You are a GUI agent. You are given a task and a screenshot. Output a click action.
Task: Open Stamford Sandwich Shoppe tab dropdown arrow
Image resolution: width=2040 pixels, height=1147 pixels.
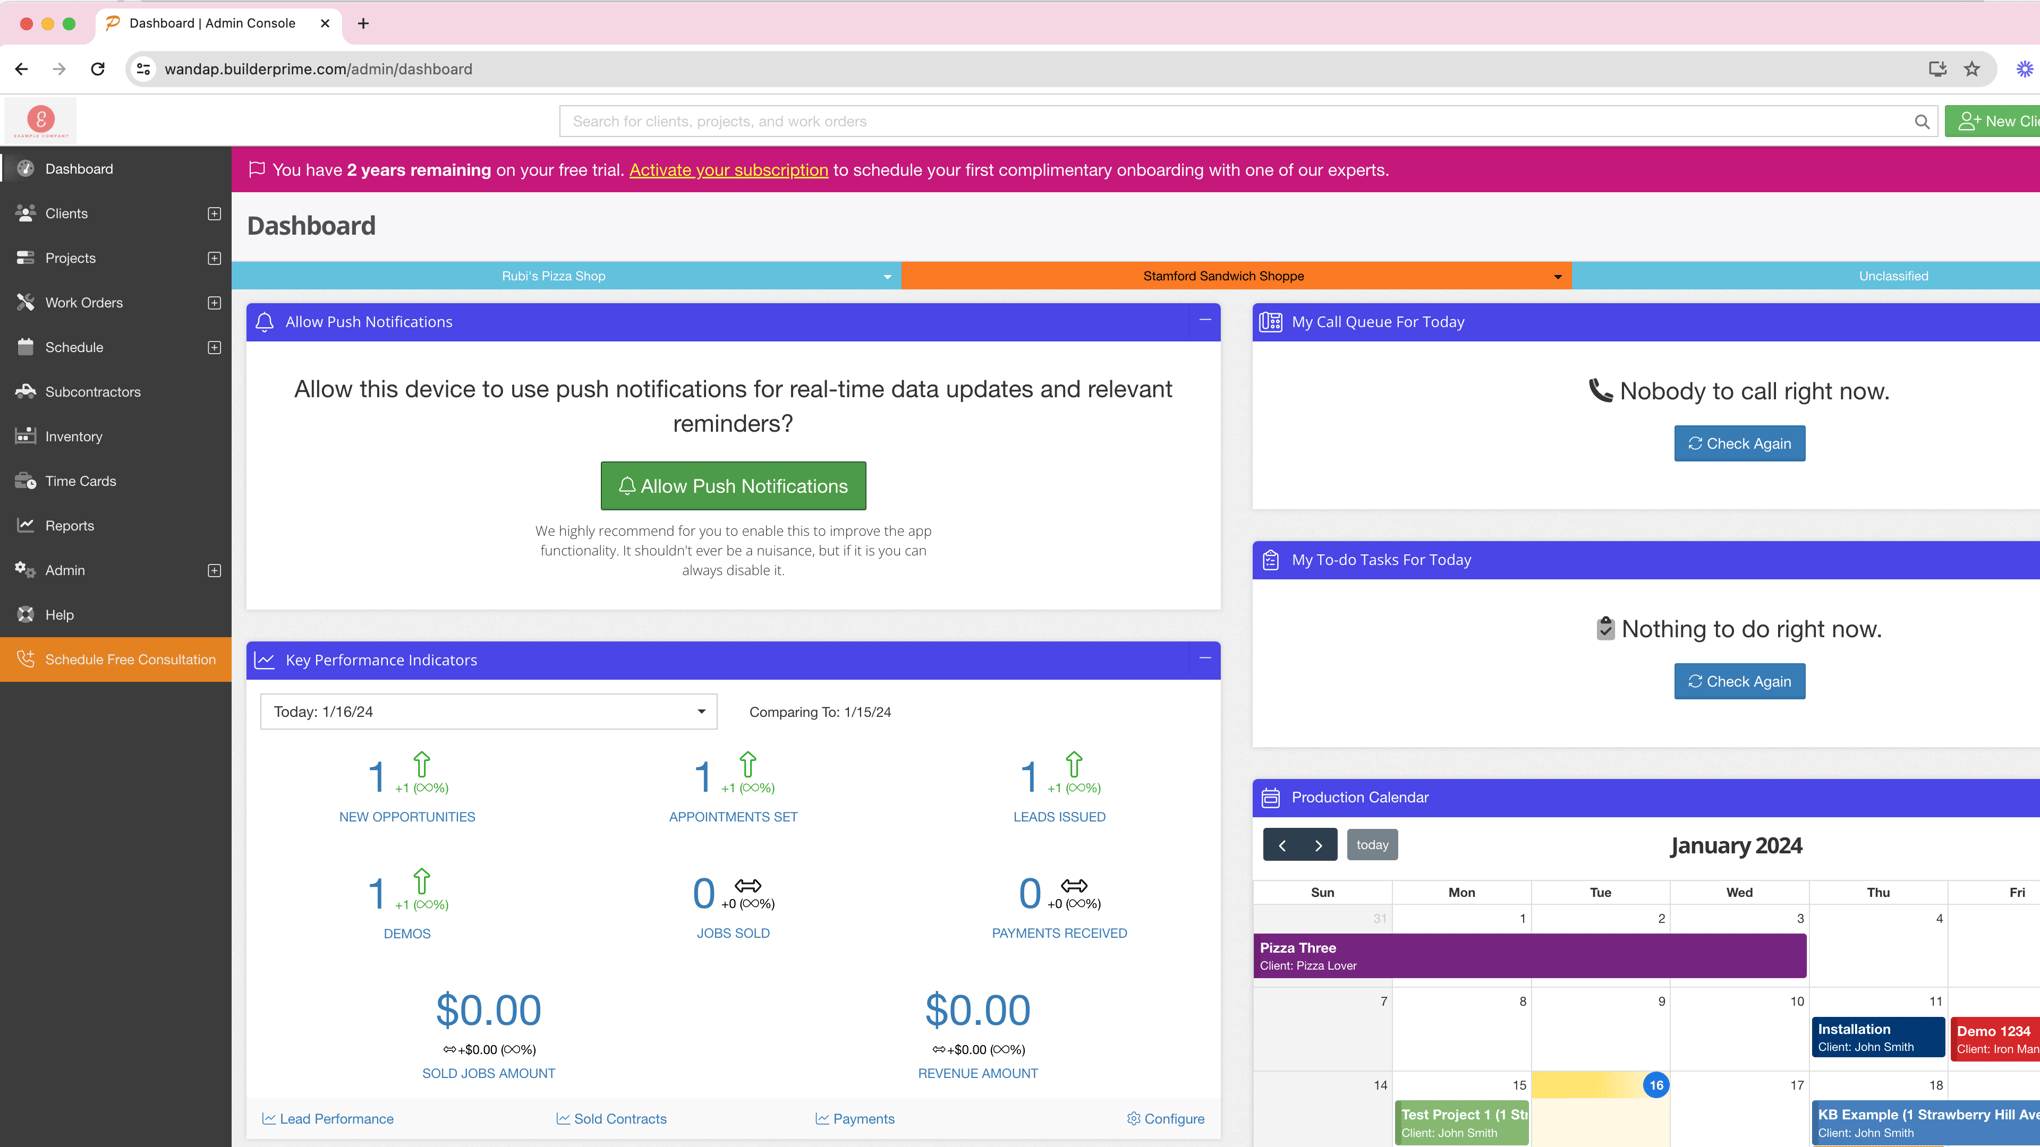point(1557,277)
